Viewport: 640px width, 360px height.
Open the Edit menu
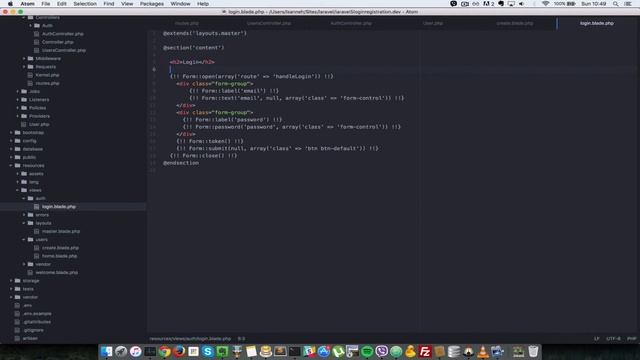[x=62, y=4]
